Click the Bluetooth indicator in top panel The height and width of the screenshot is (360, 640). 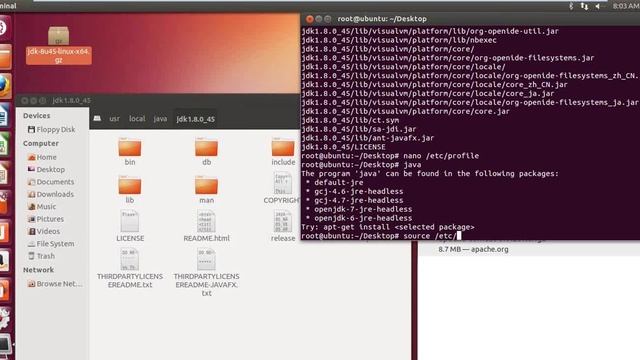[x=571, y=6]
